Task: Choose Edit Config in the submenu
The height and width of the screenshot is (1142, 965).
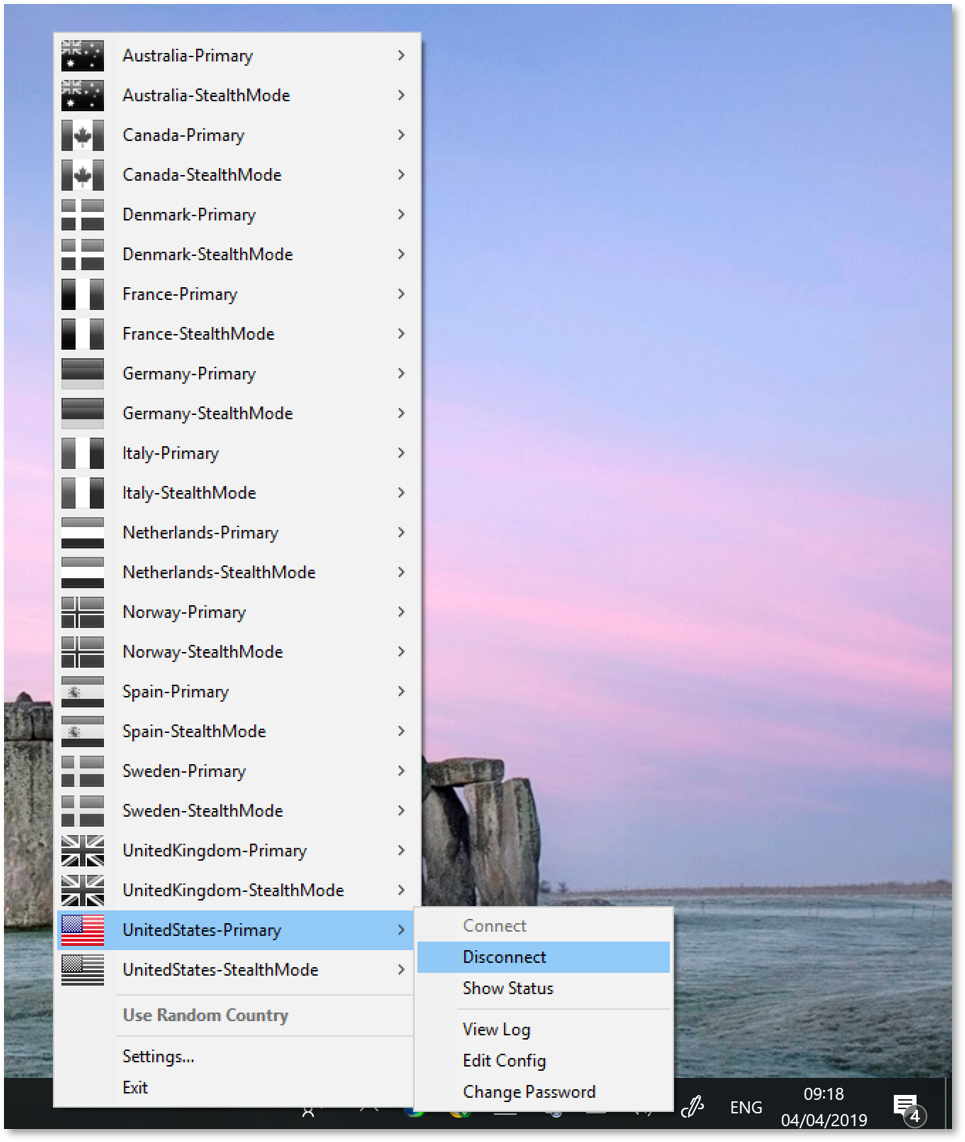Action: [x=543, y=1060]
